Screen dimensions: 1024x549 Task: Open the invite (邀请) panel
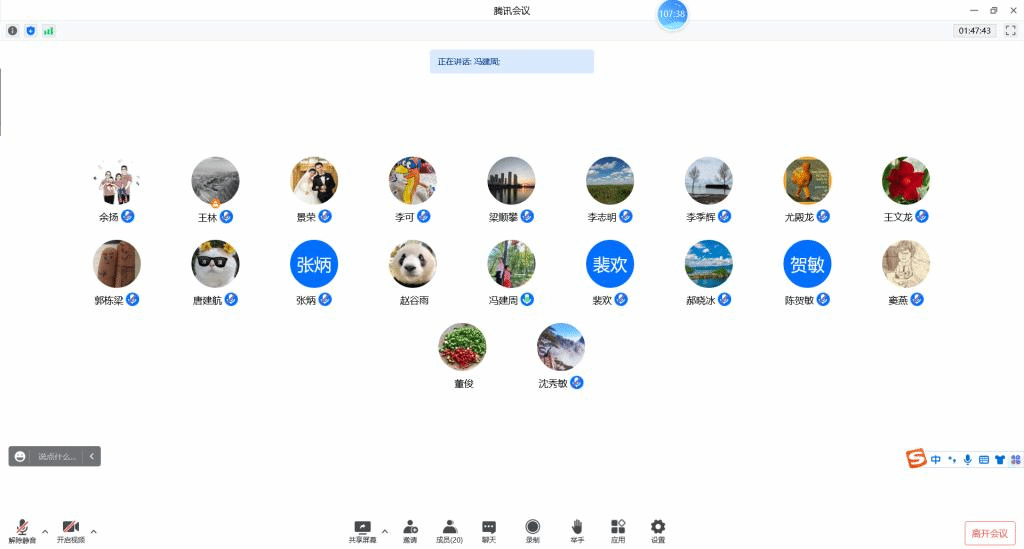click(x=410, y=530)
